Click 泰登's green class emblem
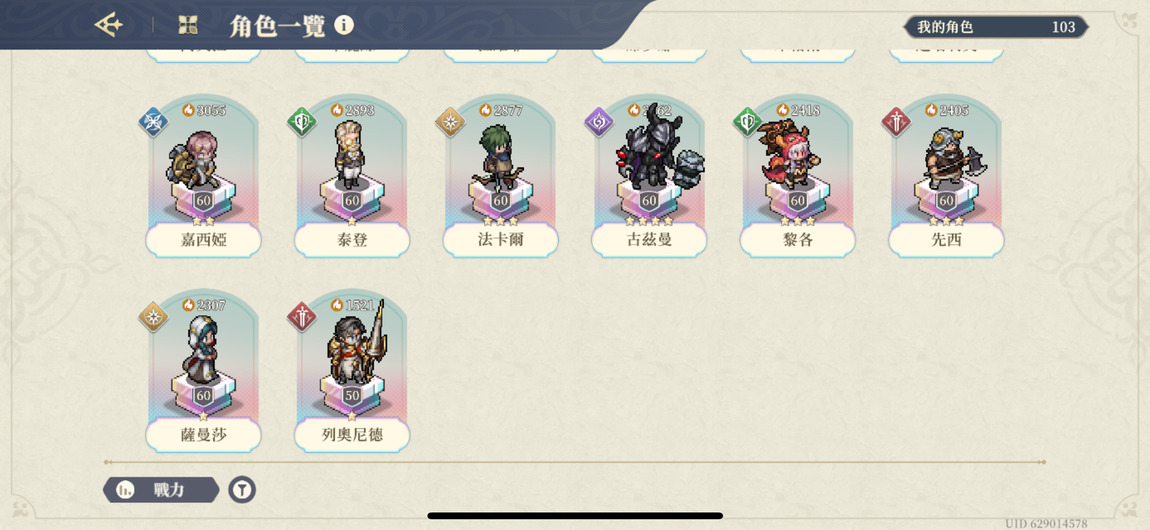 point(301,122)
